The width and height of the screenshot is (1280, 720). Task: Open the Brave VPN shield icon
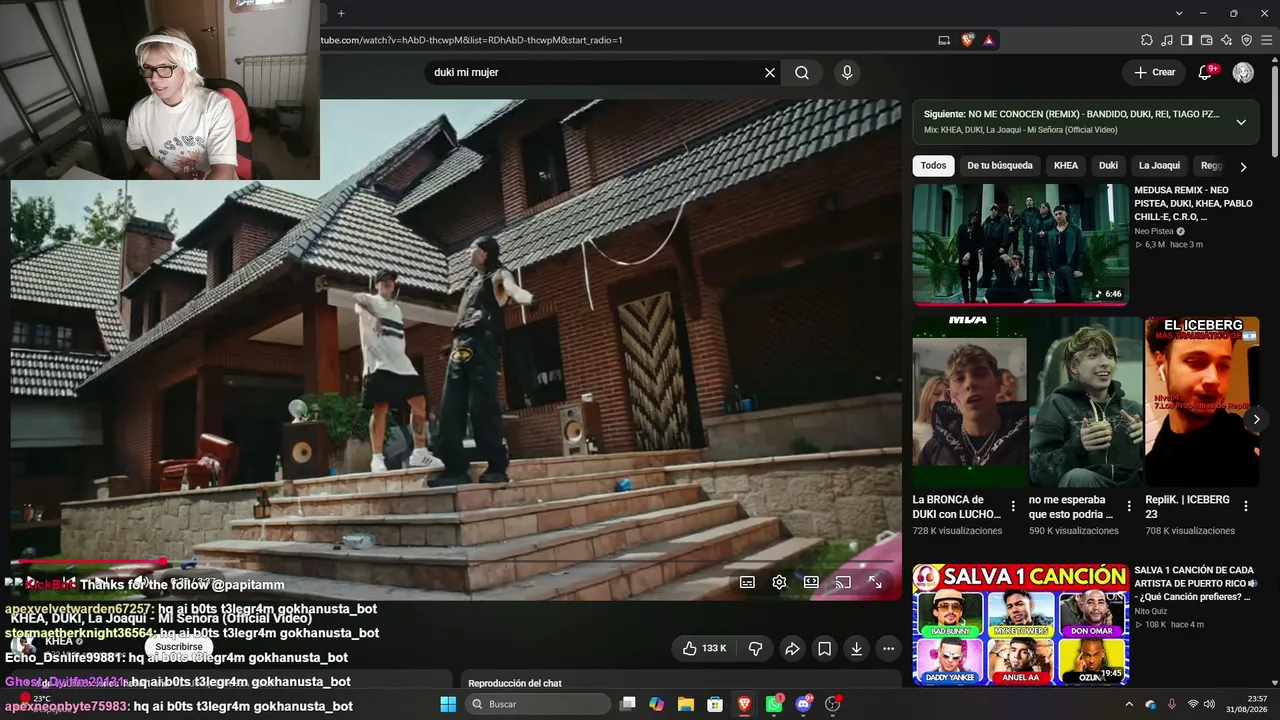[x=1246, y=40]
